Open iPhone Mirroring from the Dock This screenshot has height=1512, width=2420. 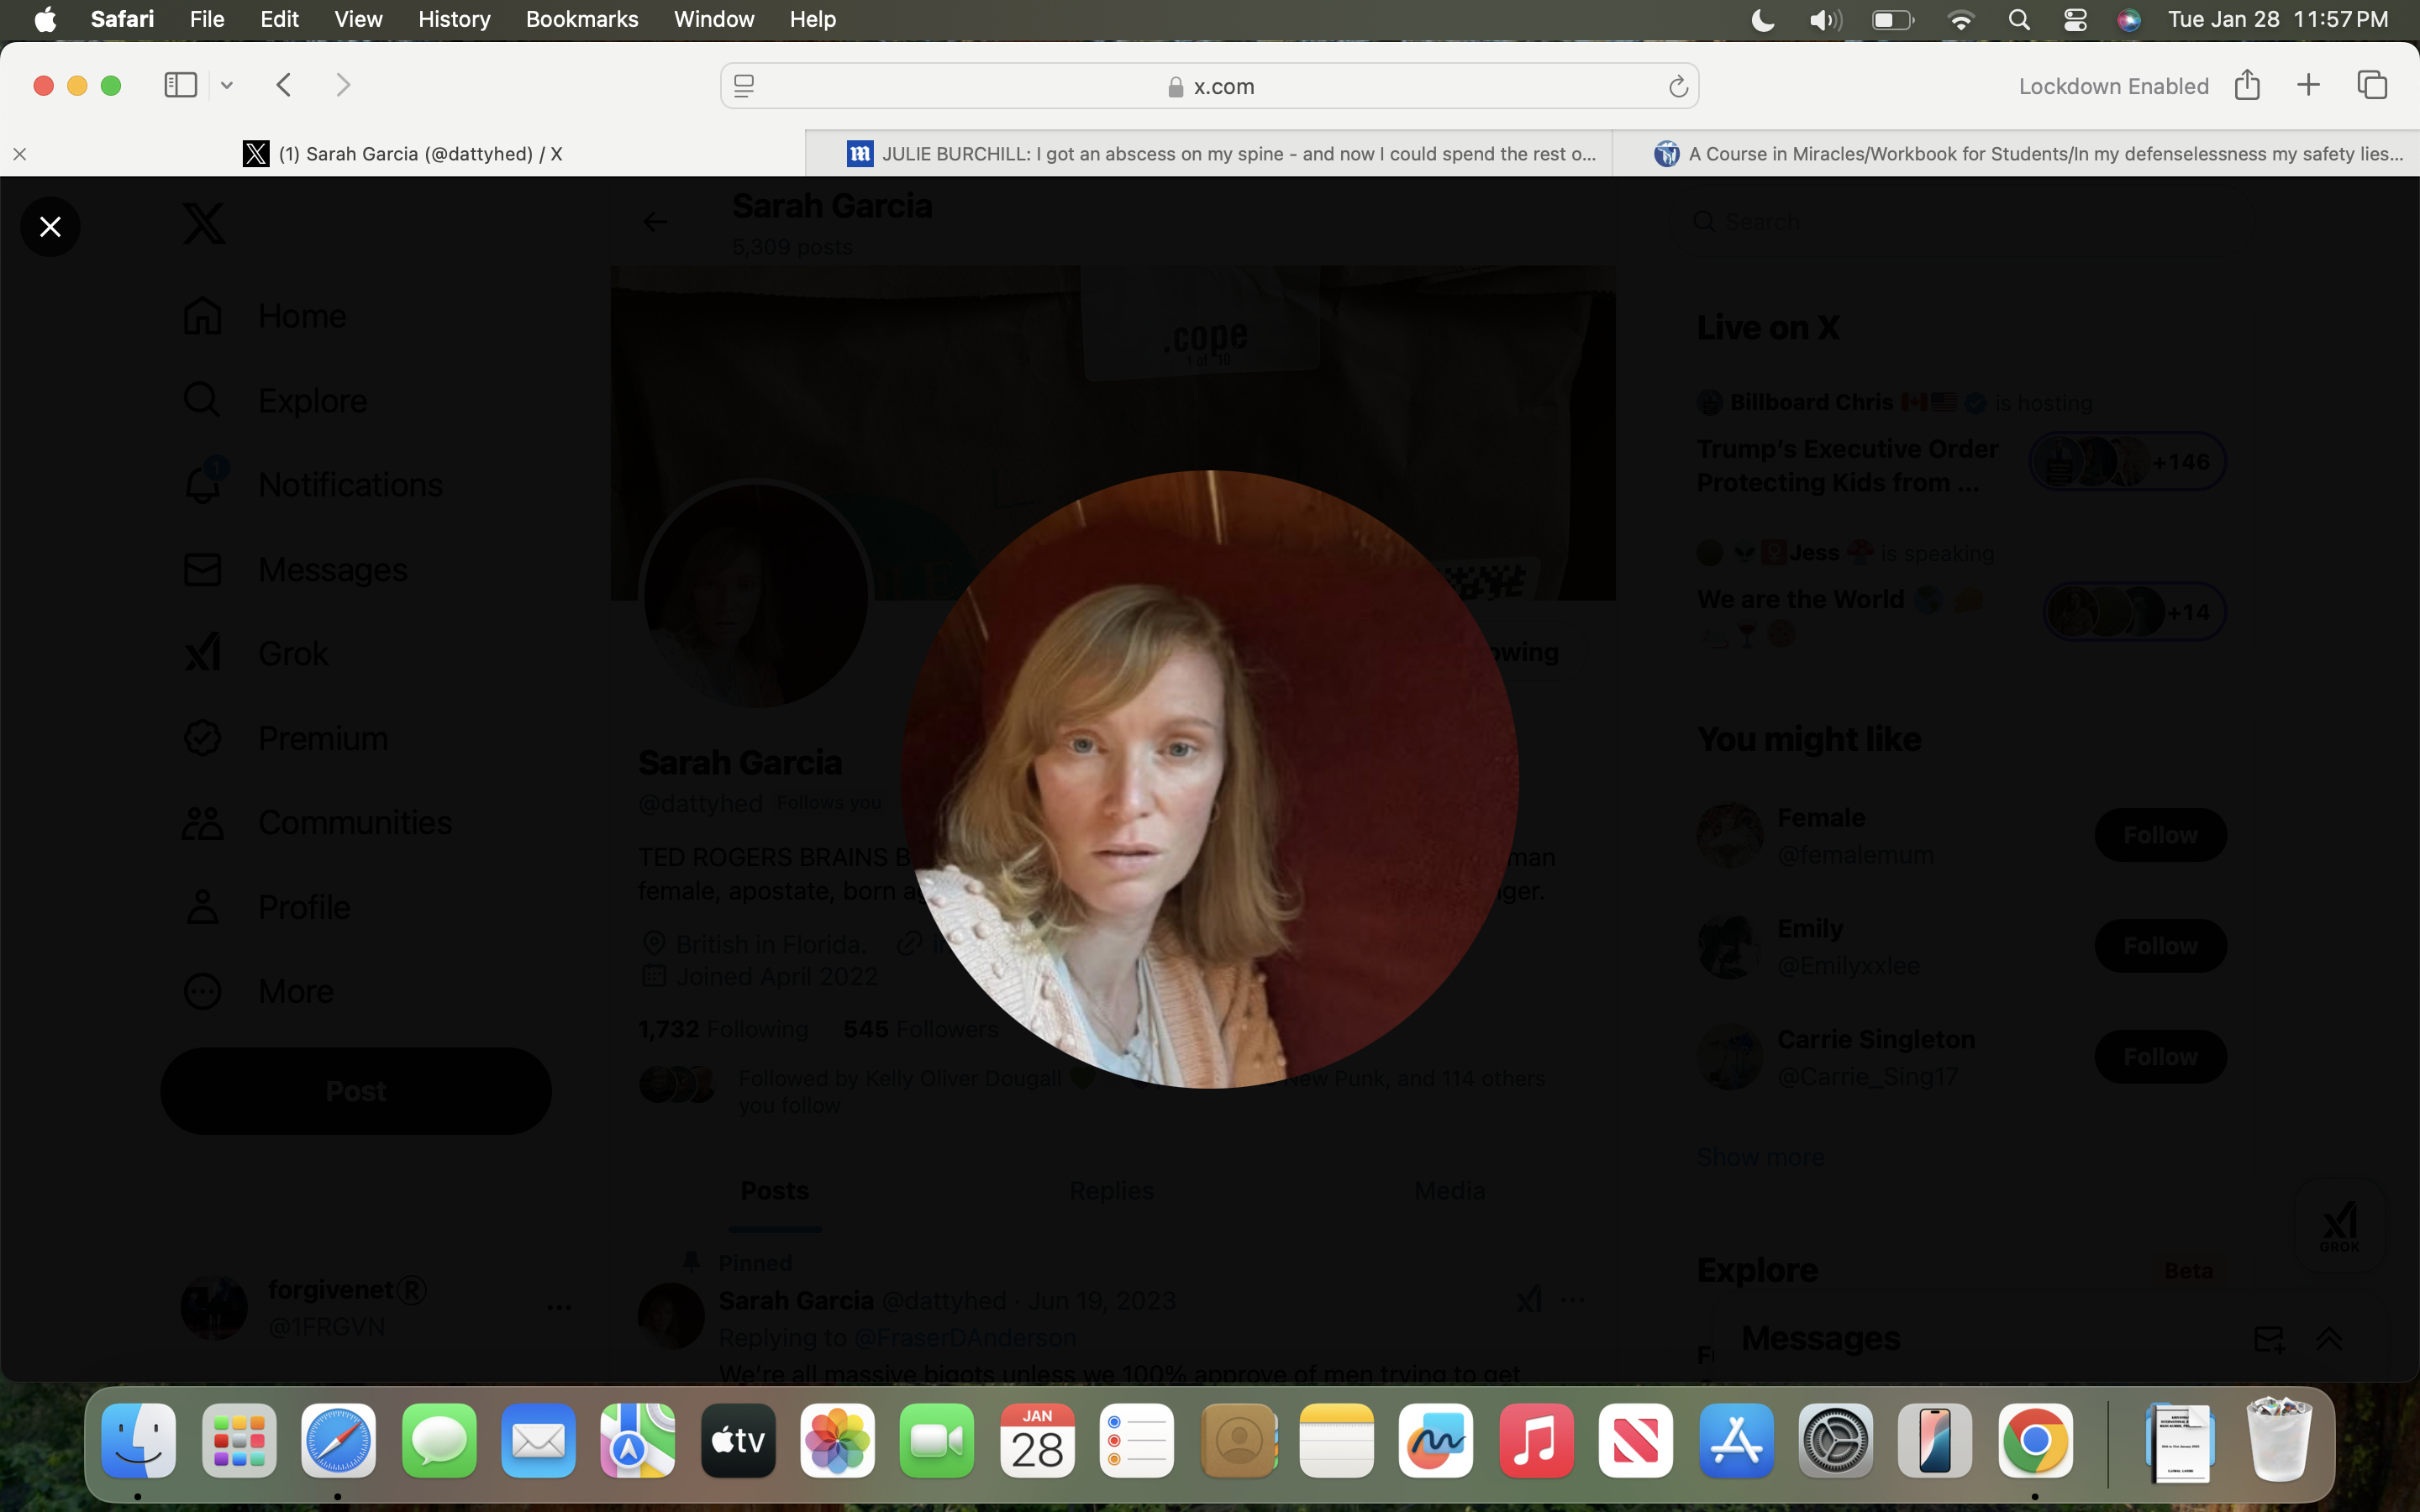click(x=1935, y=1441)
